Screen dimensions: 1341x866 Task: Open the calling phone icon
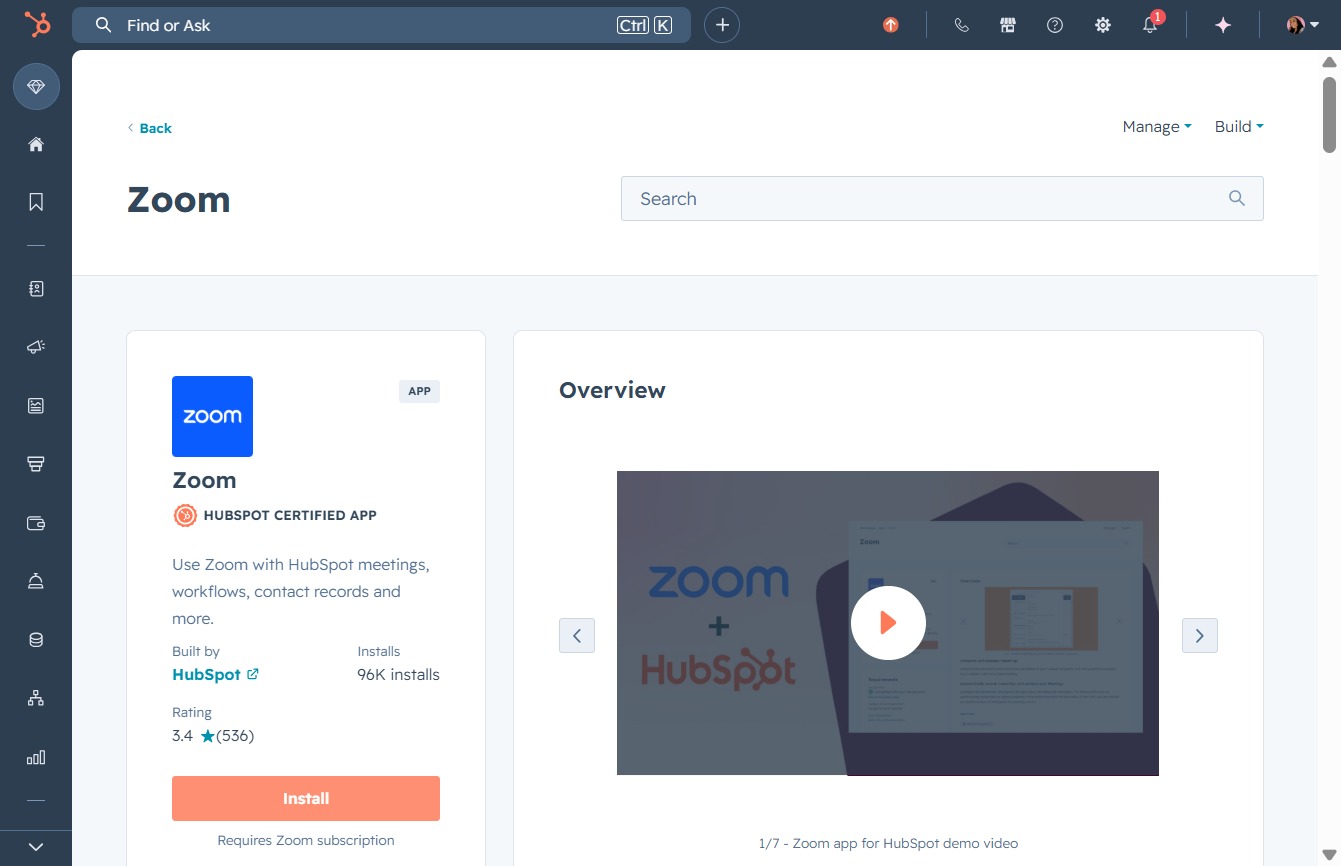tap(962, 25)
